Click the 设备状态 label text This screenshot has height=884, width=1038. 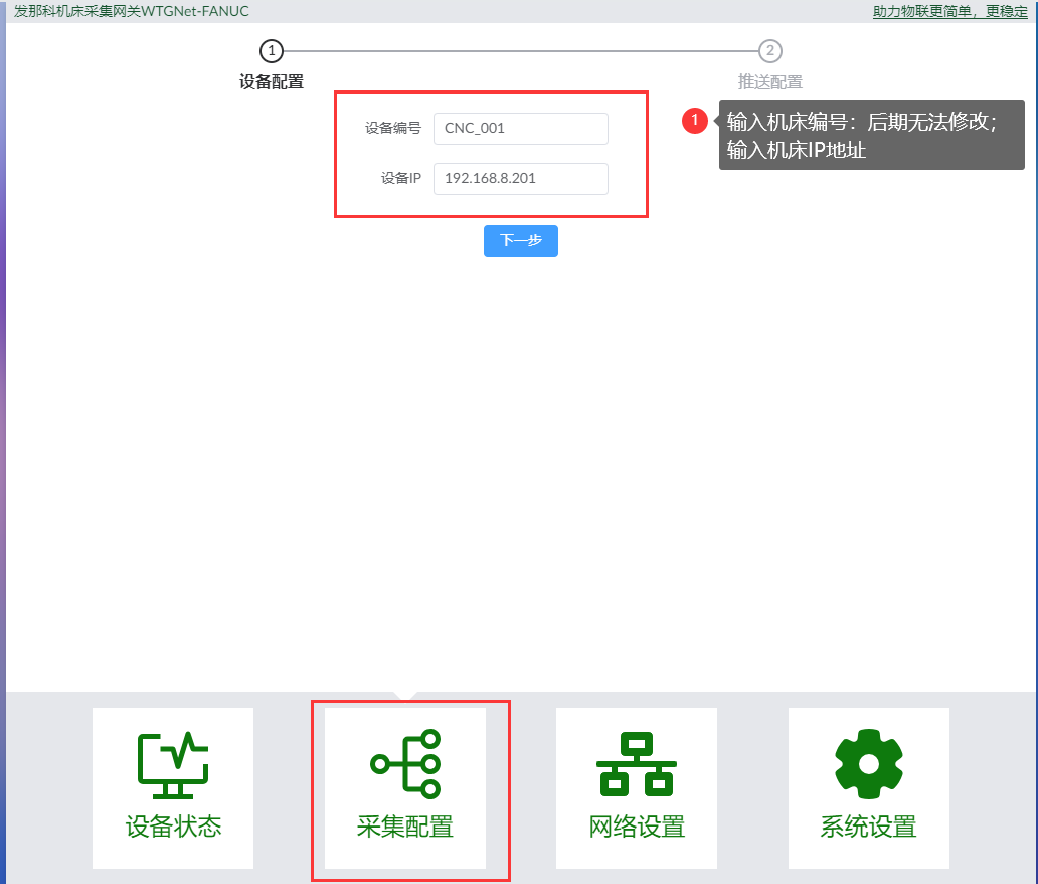[x=173, y=826]
